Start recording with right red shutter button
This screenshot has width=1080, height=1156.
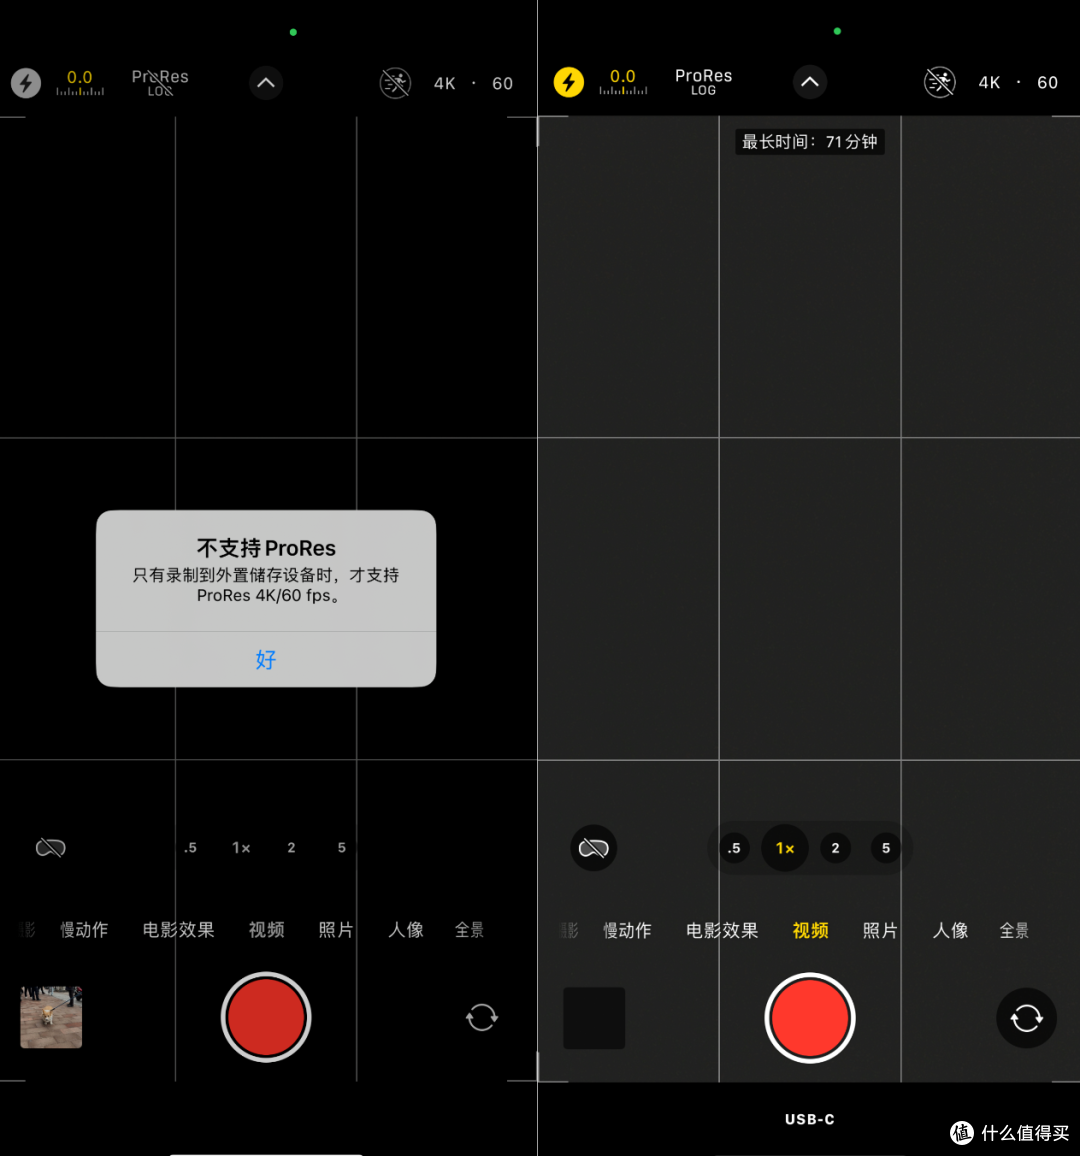pyautogui.click(x=809, y=1018)
